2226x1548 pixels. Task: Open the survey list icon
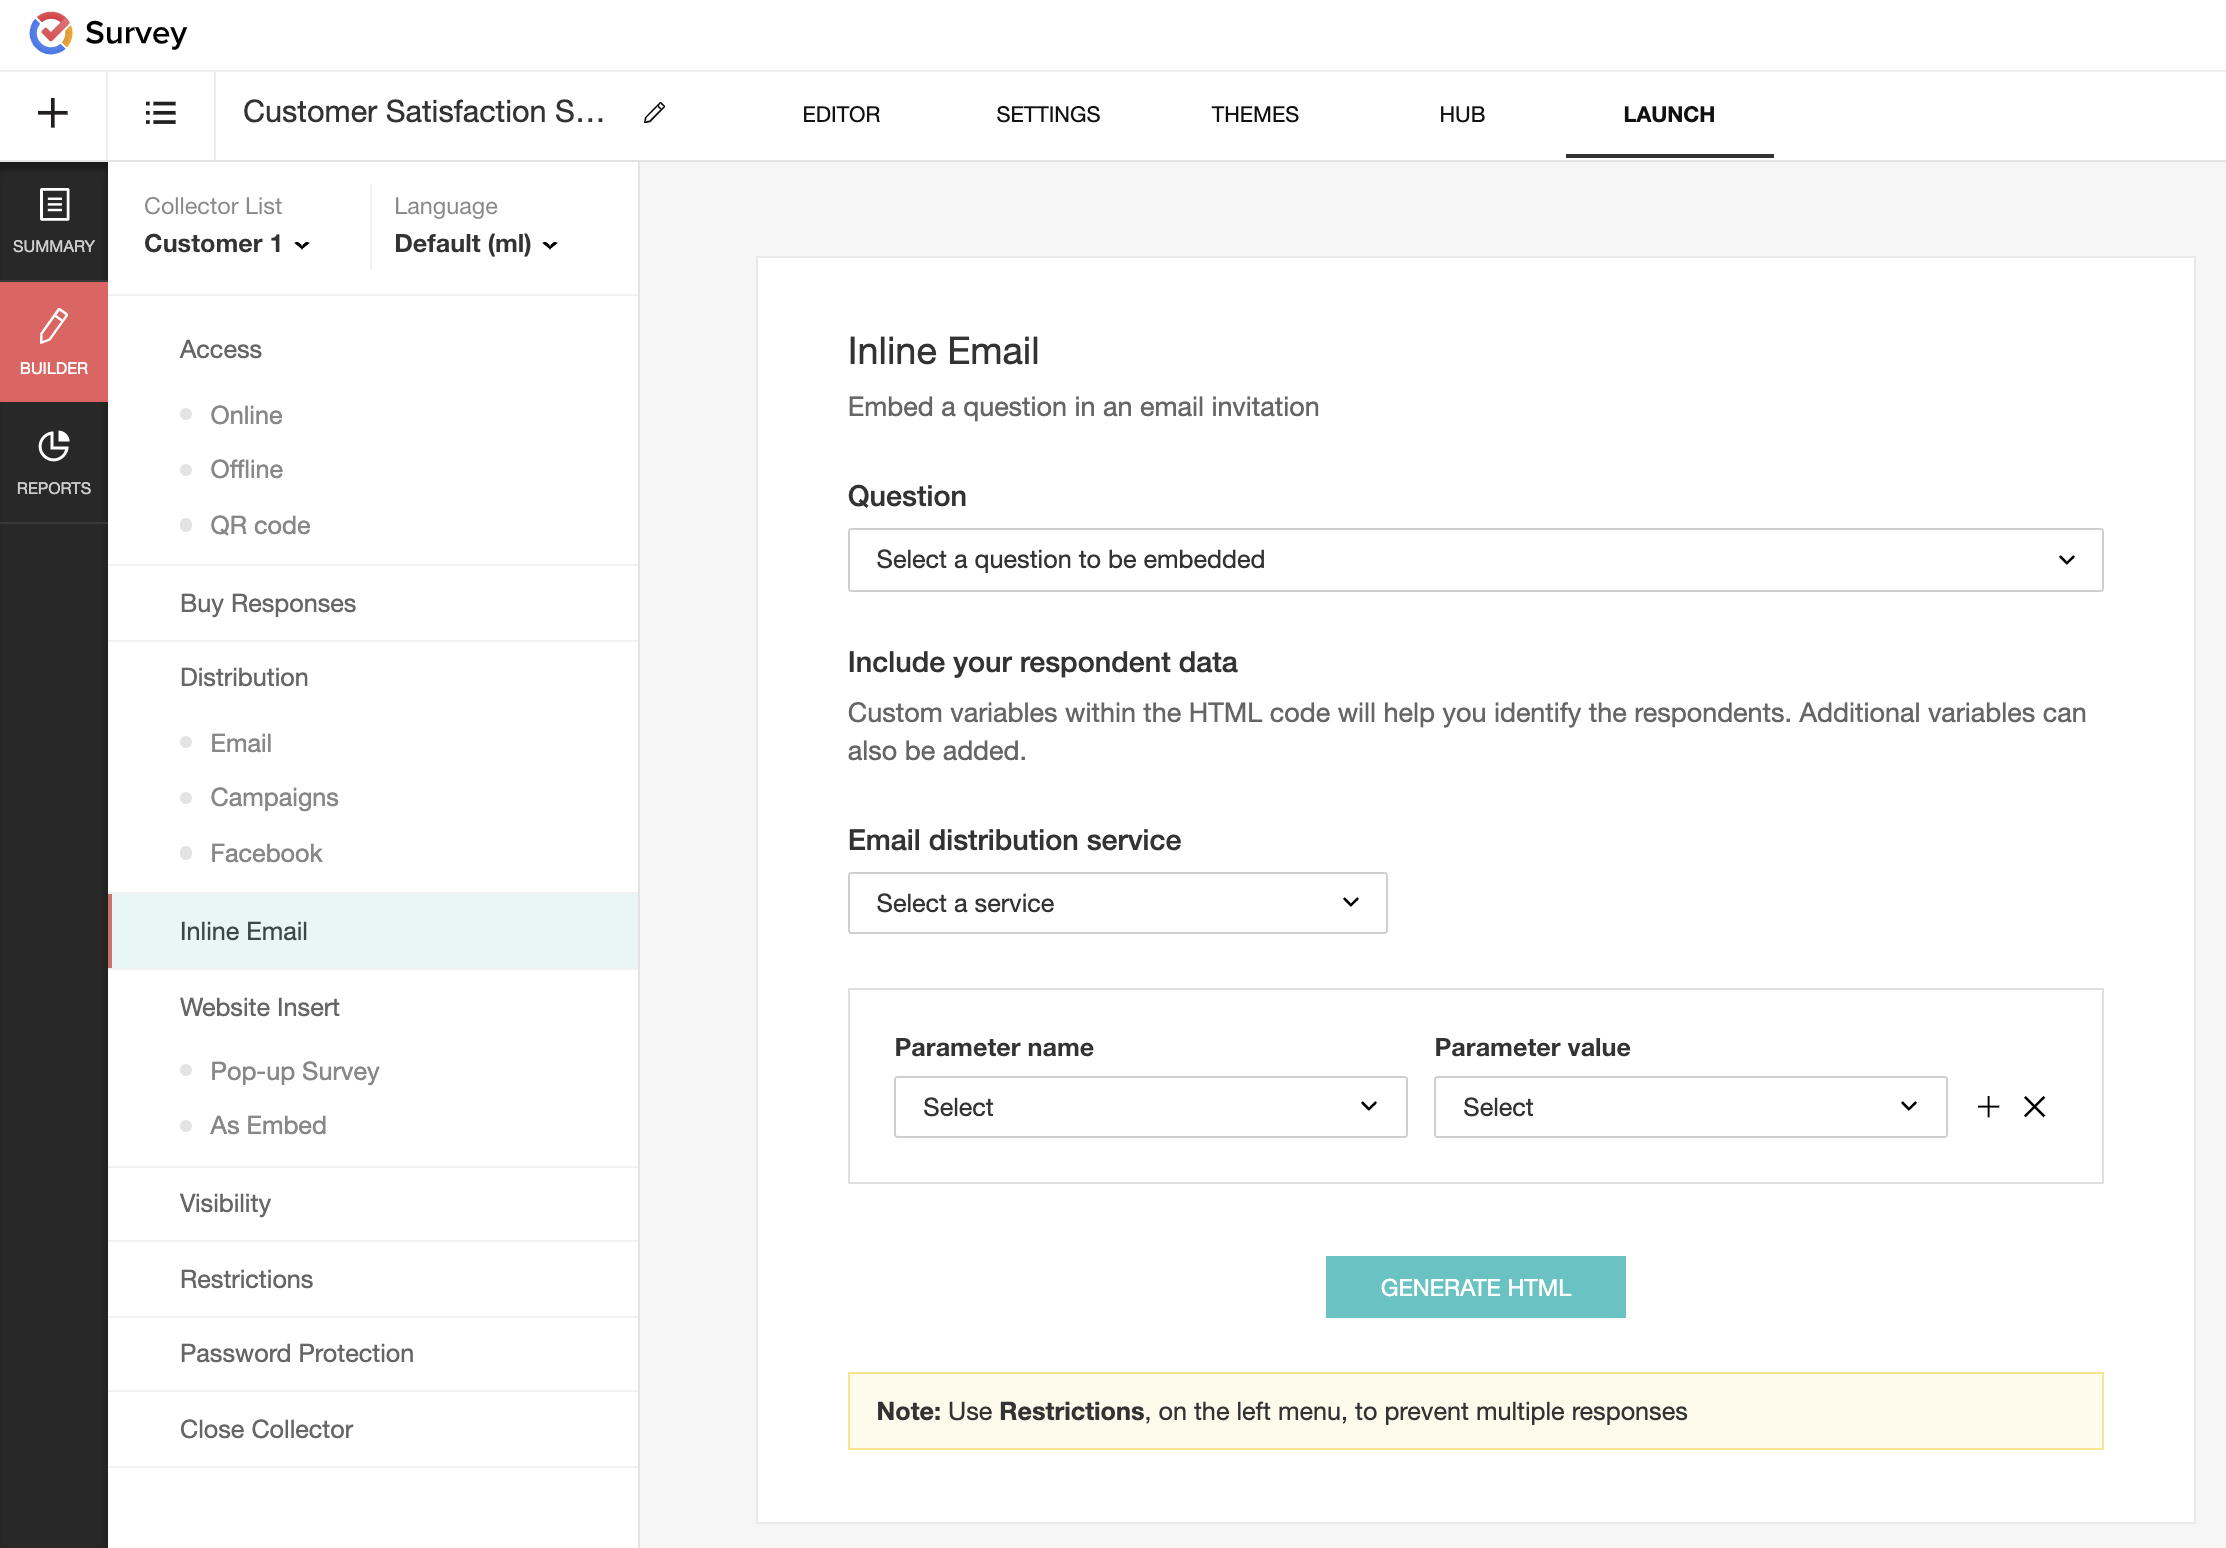[160, 113]
